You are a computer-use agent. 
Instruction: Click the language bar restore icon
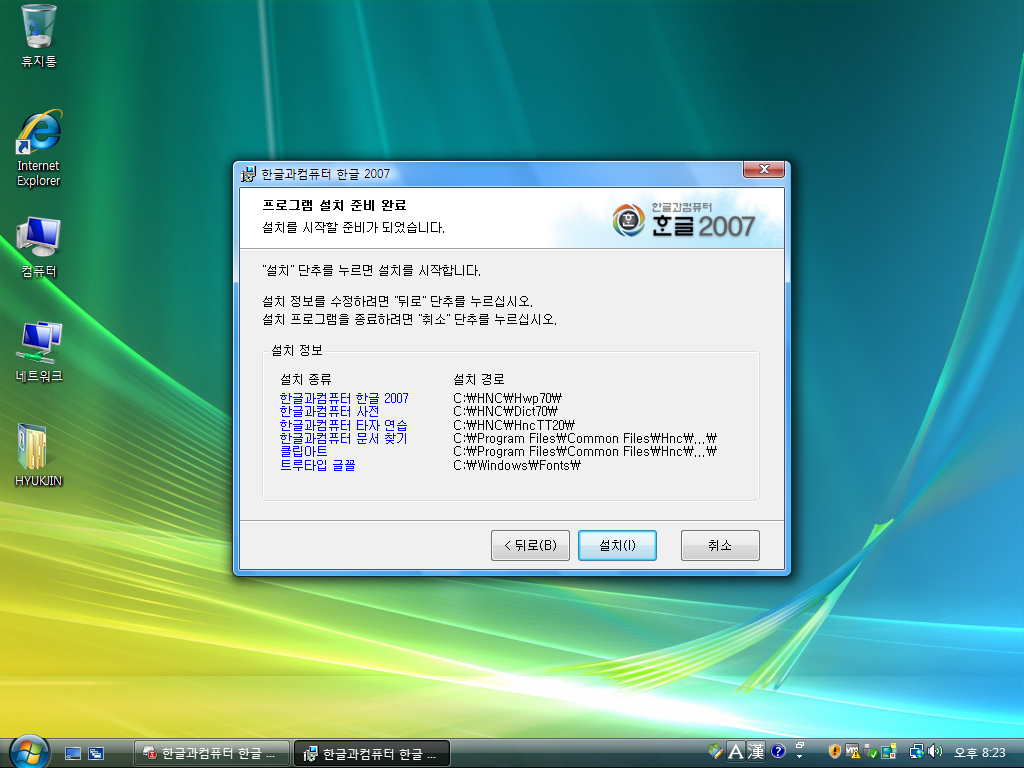[800, 746]
